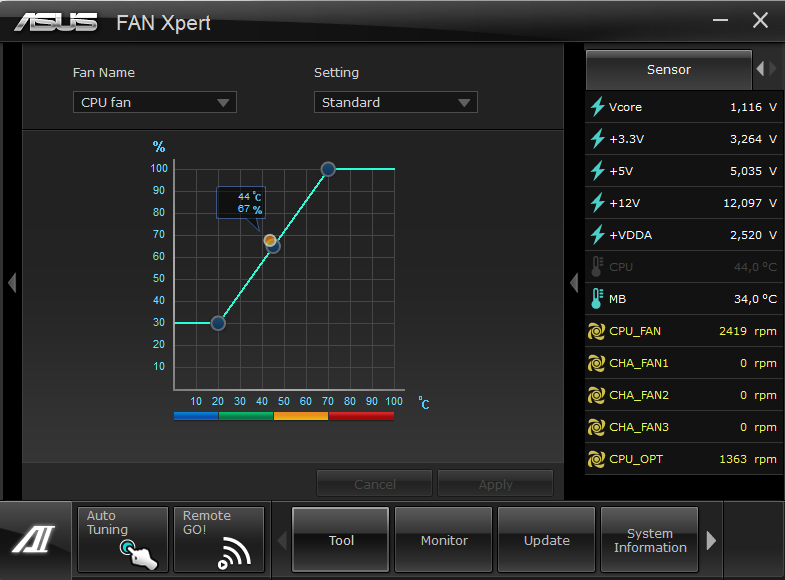785x580 pixels.
Task: Click the disabled Apply button
Action: tap(496, 484)
